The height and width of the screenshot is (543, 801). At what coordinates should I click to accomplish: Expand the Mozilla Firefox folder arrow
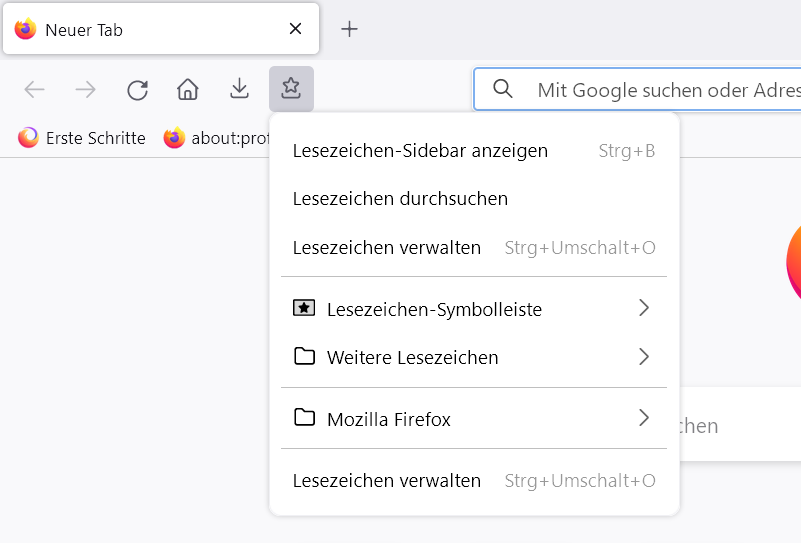[644, 418]
